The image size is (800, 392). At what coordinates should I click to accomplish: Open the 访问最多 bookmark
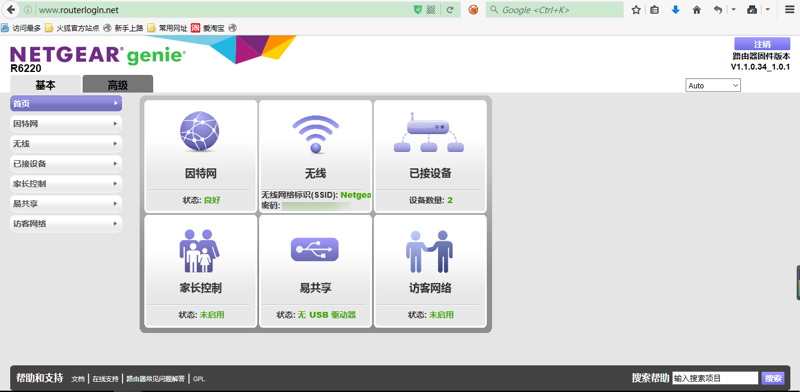21,28
